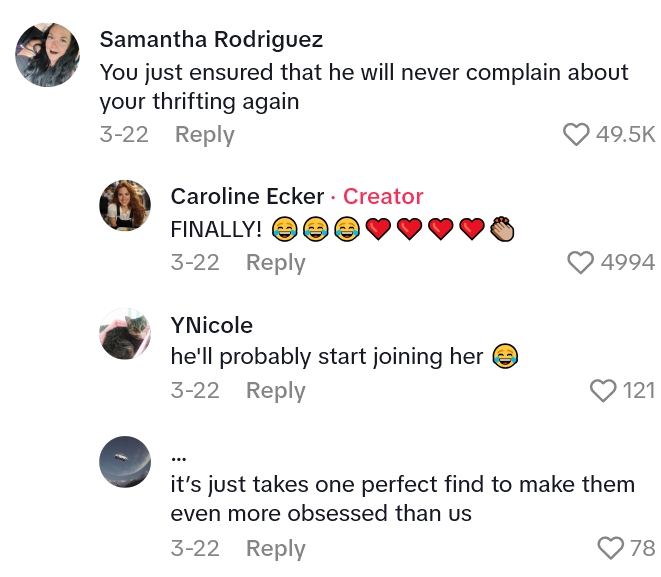Open YNicole's cat profile picture
This screenshot has height=577, width=661.
pos(125,333)
